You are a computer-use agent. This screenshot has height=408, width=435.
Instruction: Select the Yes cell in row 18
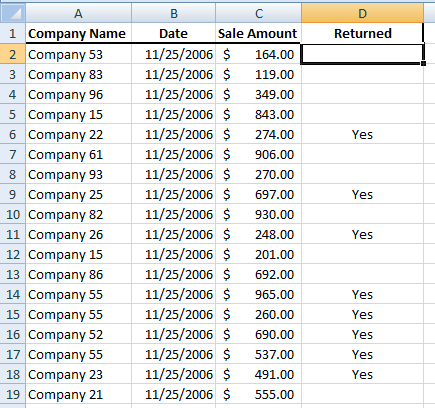(x=362, y=374)
